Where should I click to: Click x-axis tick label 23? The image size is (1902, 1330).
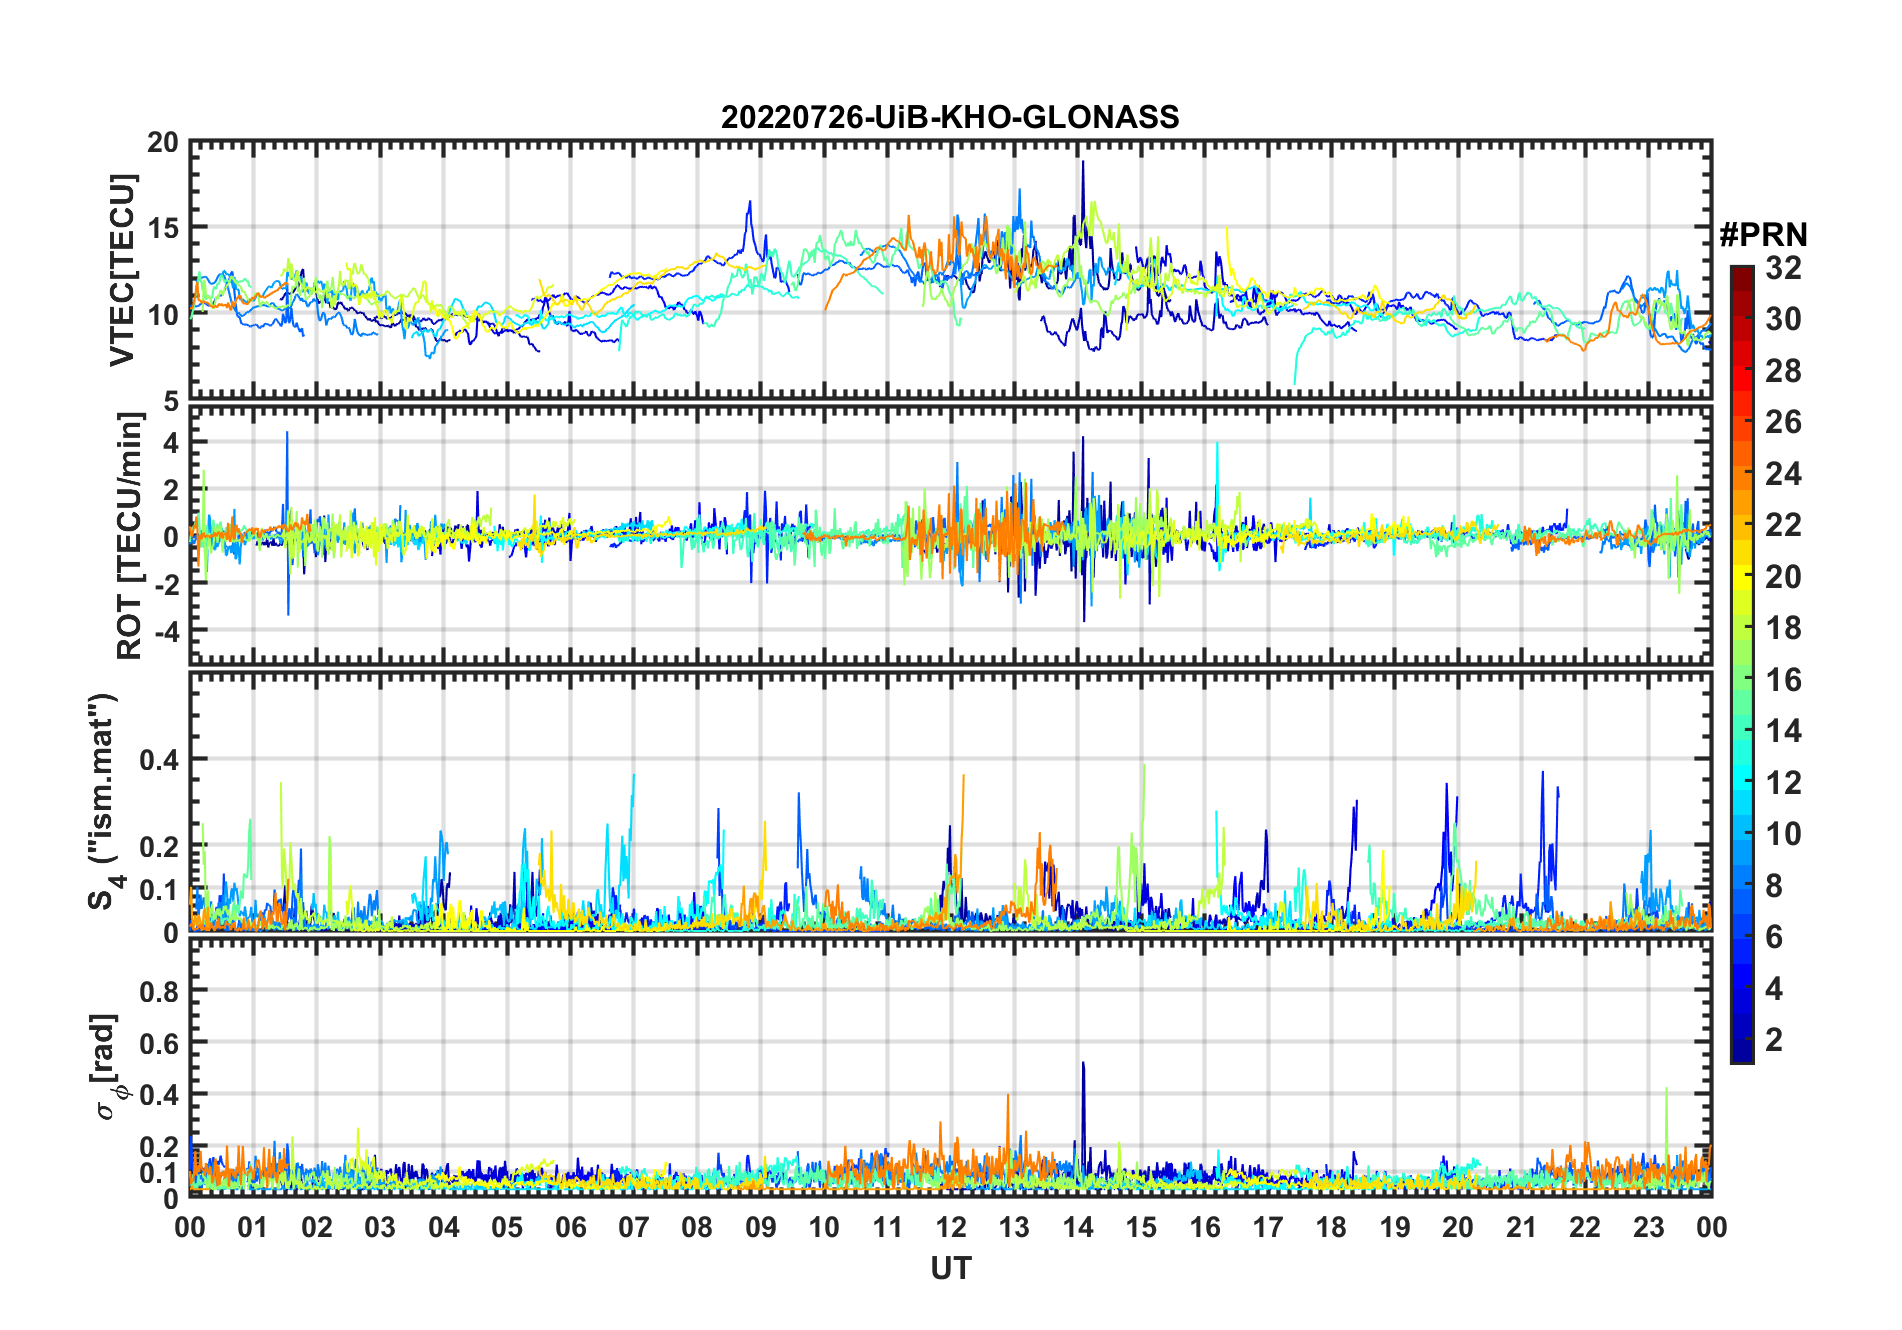(1648, 1227)
